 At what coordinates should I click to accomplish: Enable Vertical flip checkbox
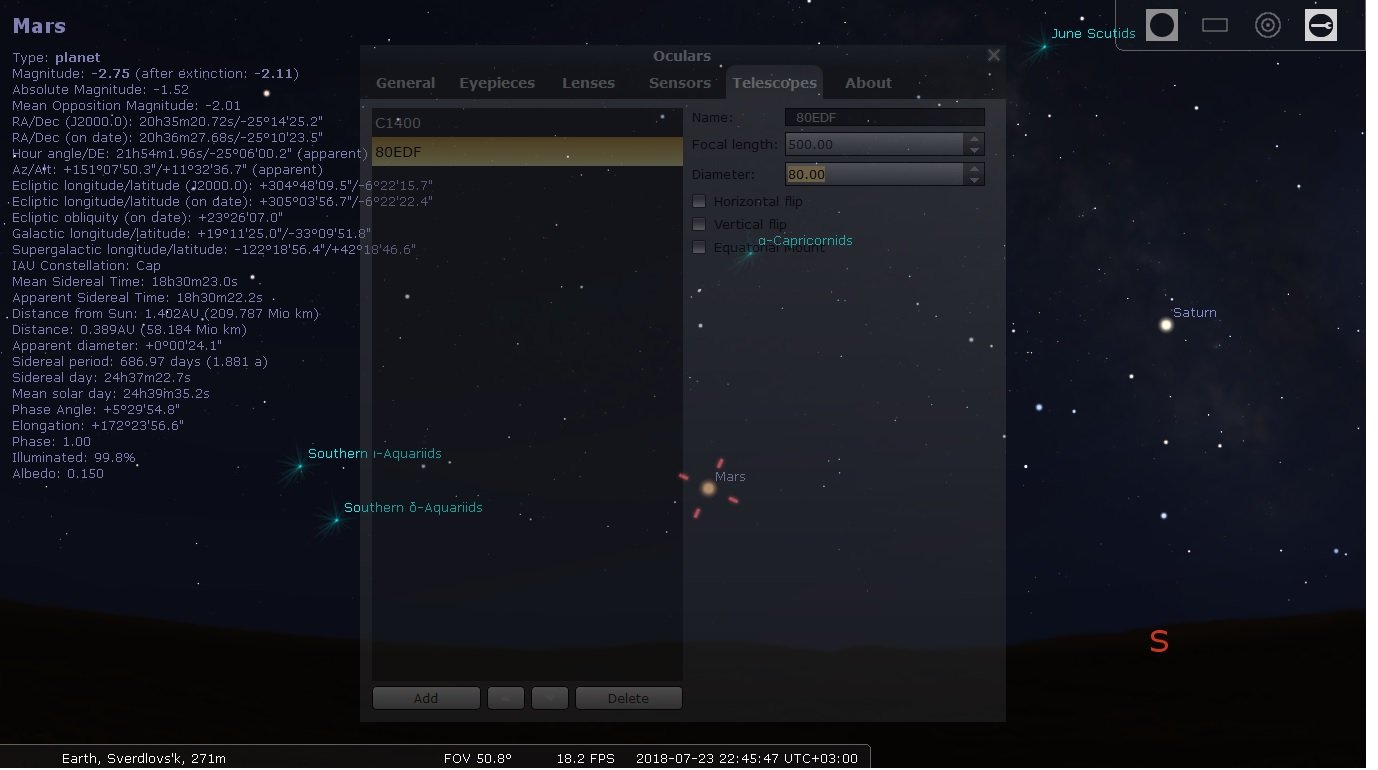click(x=699, y=224)
